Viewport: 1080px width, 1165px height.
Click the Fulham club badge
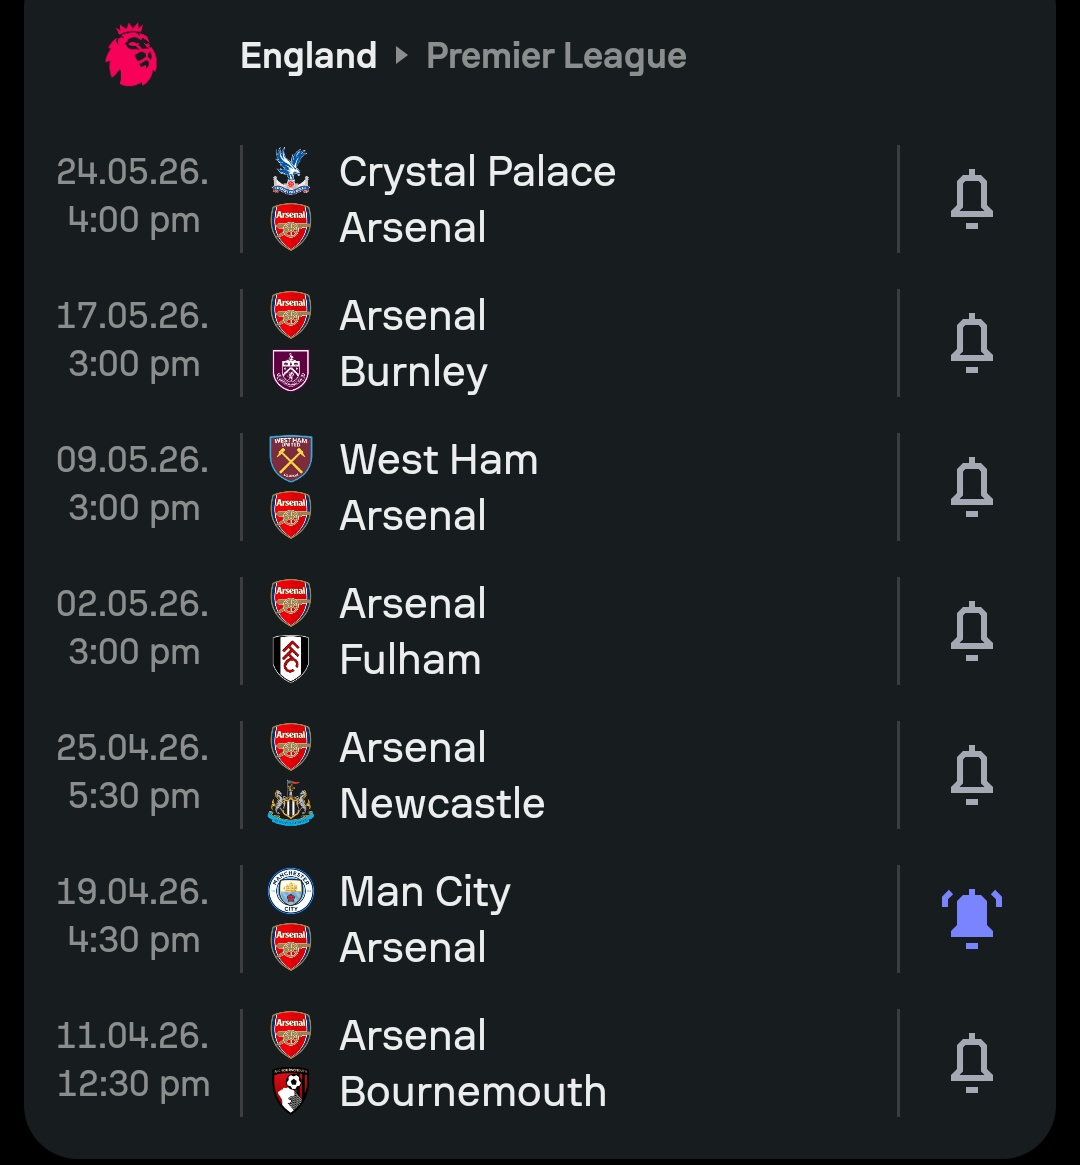tap(291, 659)
